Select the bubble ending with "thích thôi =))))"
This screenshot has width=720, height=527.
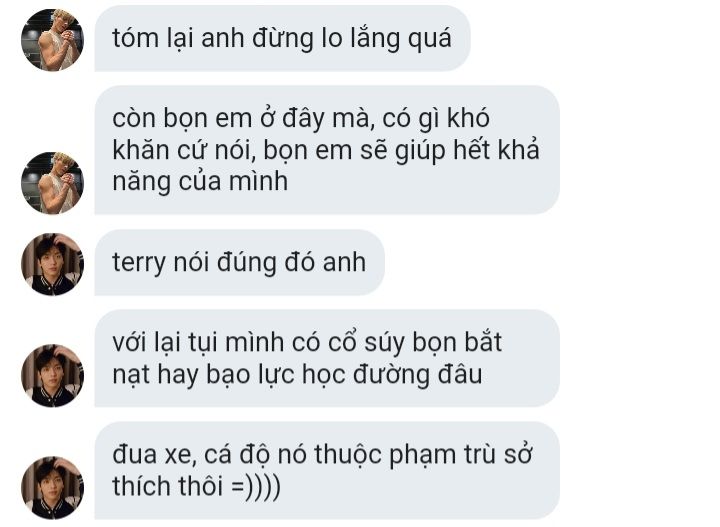327,470
